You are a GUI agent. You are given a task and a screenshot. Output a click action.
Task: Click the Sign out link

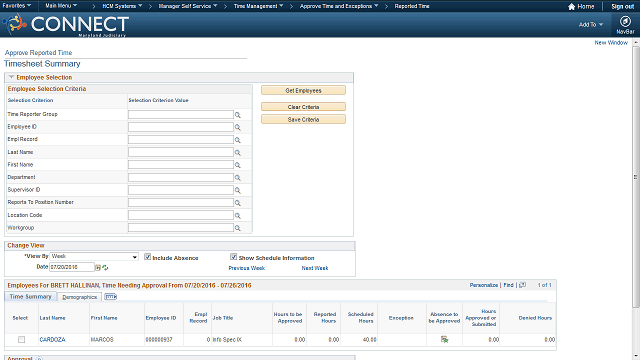[622, 7]
